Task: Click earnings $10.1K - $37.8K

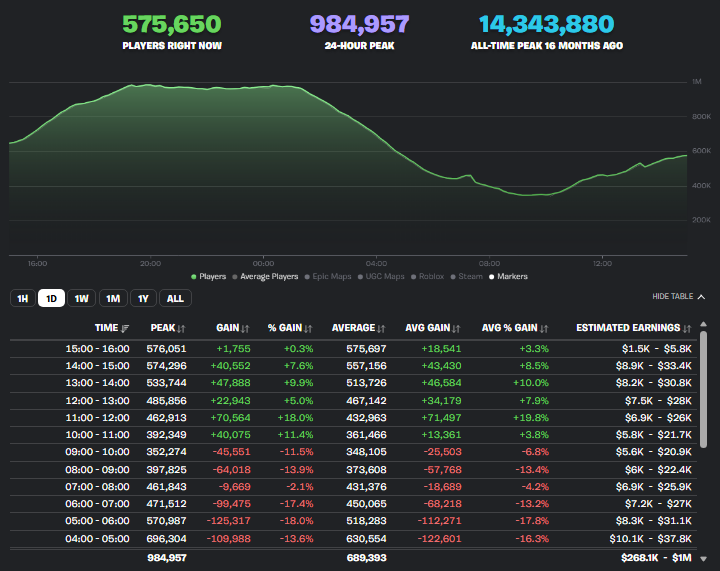Action: [x=651, y=538]
